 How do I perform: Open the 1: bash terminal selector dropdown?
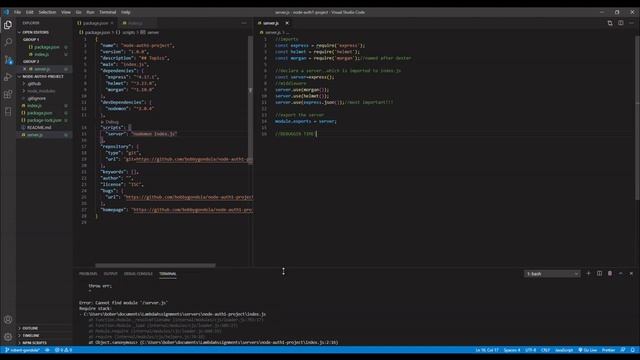[x=552, y=274]
